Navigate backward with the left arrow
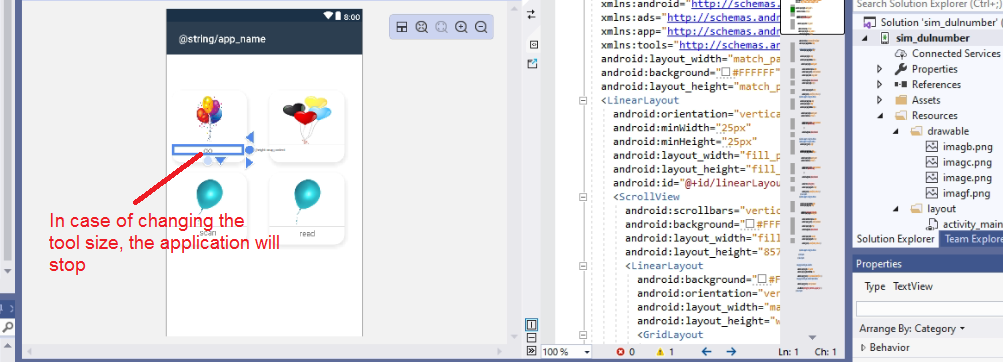The image size is (1003, 362). click(x=706, y=352)
